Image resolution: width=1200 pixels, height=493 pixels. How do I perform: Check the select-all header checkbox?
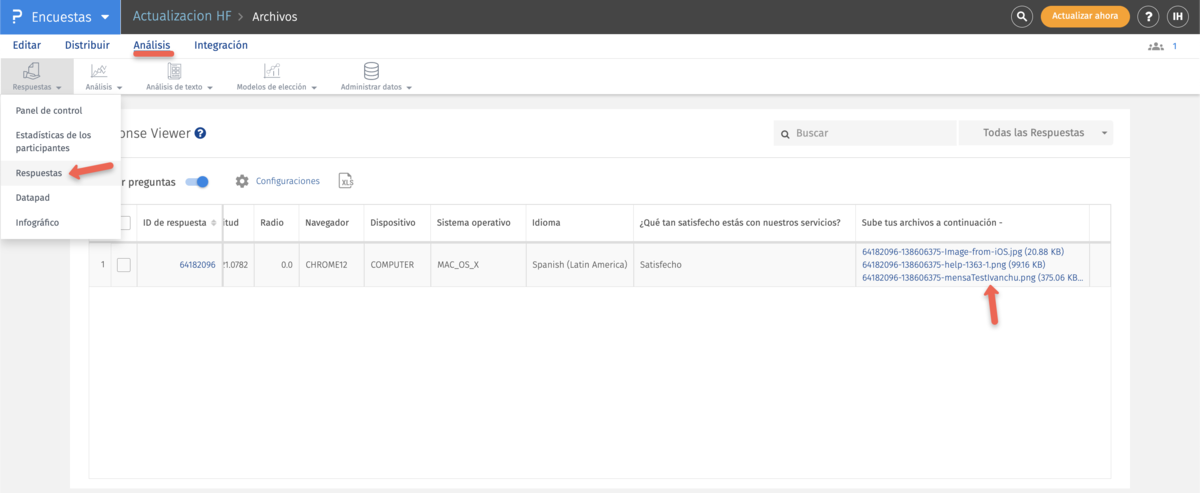click(x=124, y=223)
